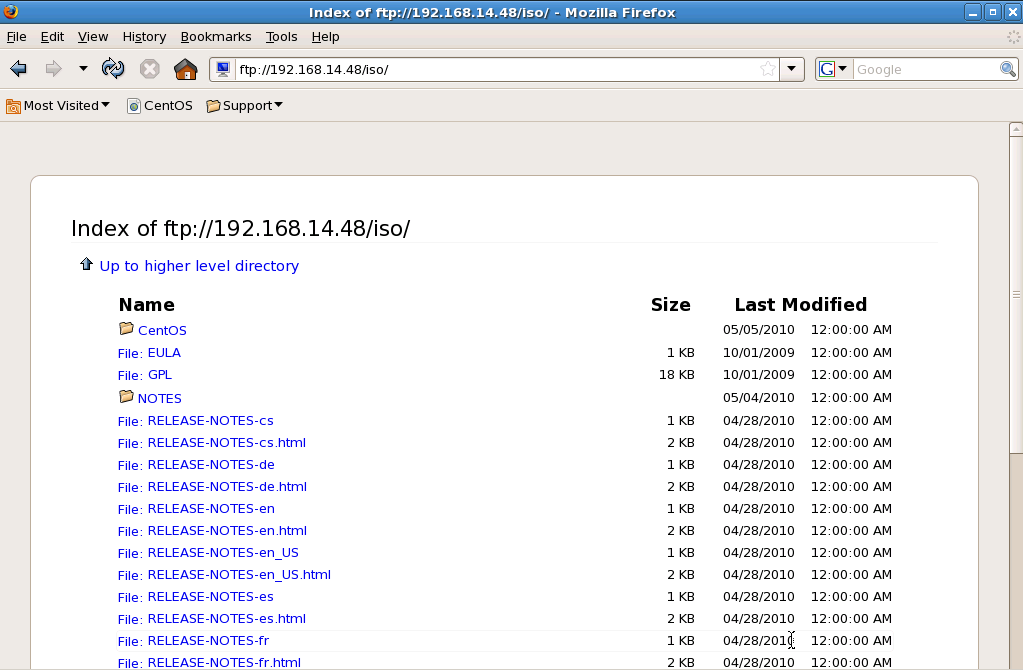Focus the Google search field
Viewport: 1023px width, 670px height.
coord(926,69)
